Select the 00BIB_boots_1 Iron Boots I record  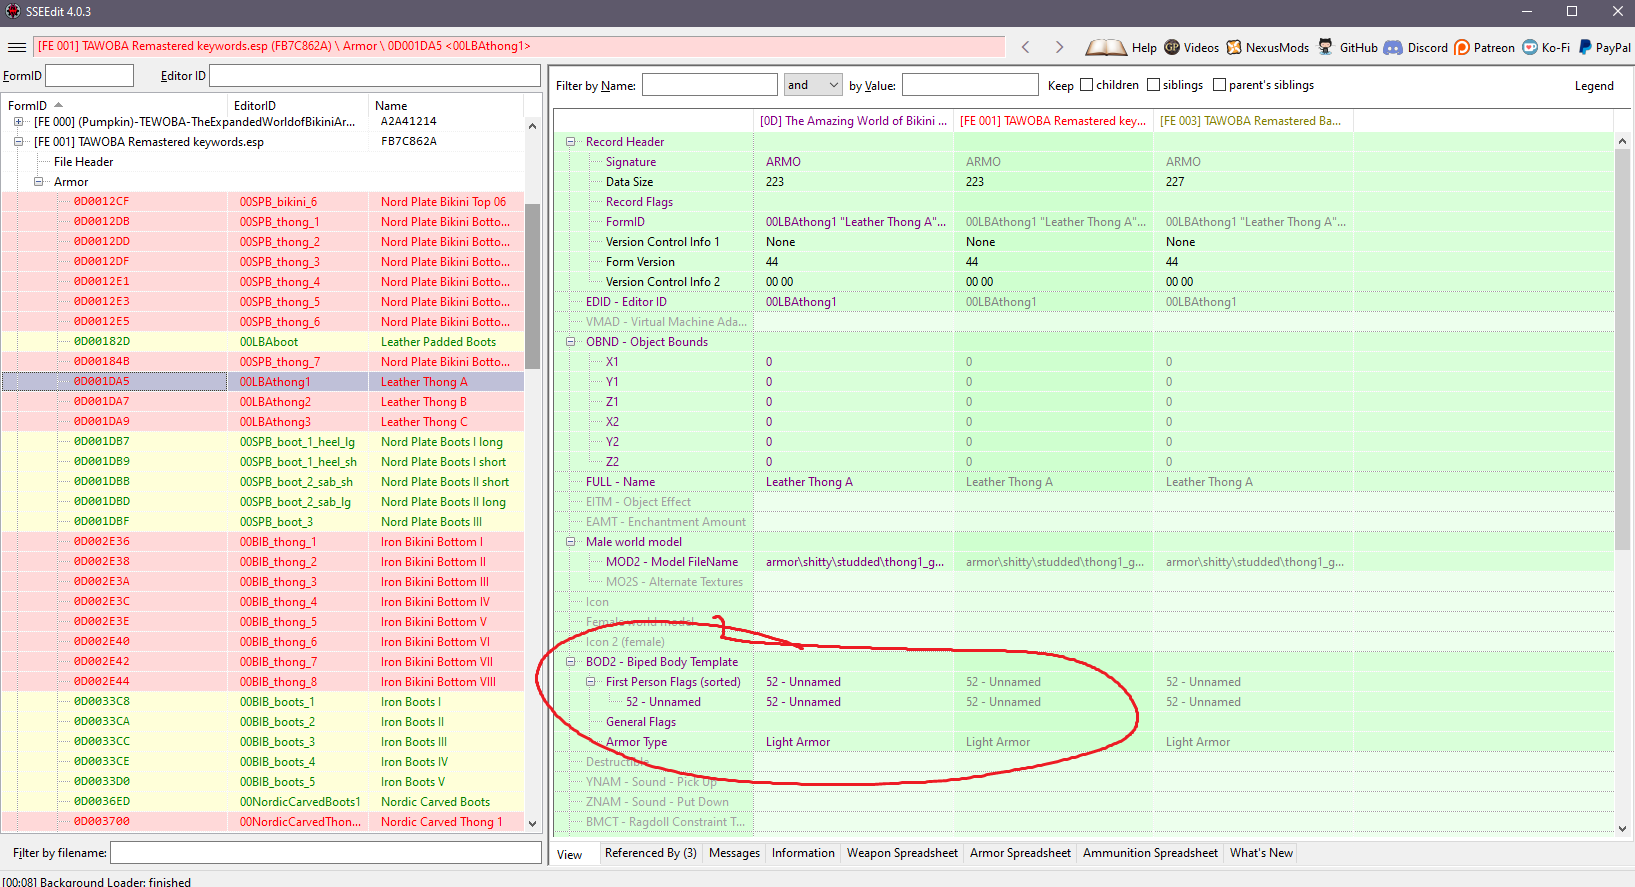pos(263,702)
